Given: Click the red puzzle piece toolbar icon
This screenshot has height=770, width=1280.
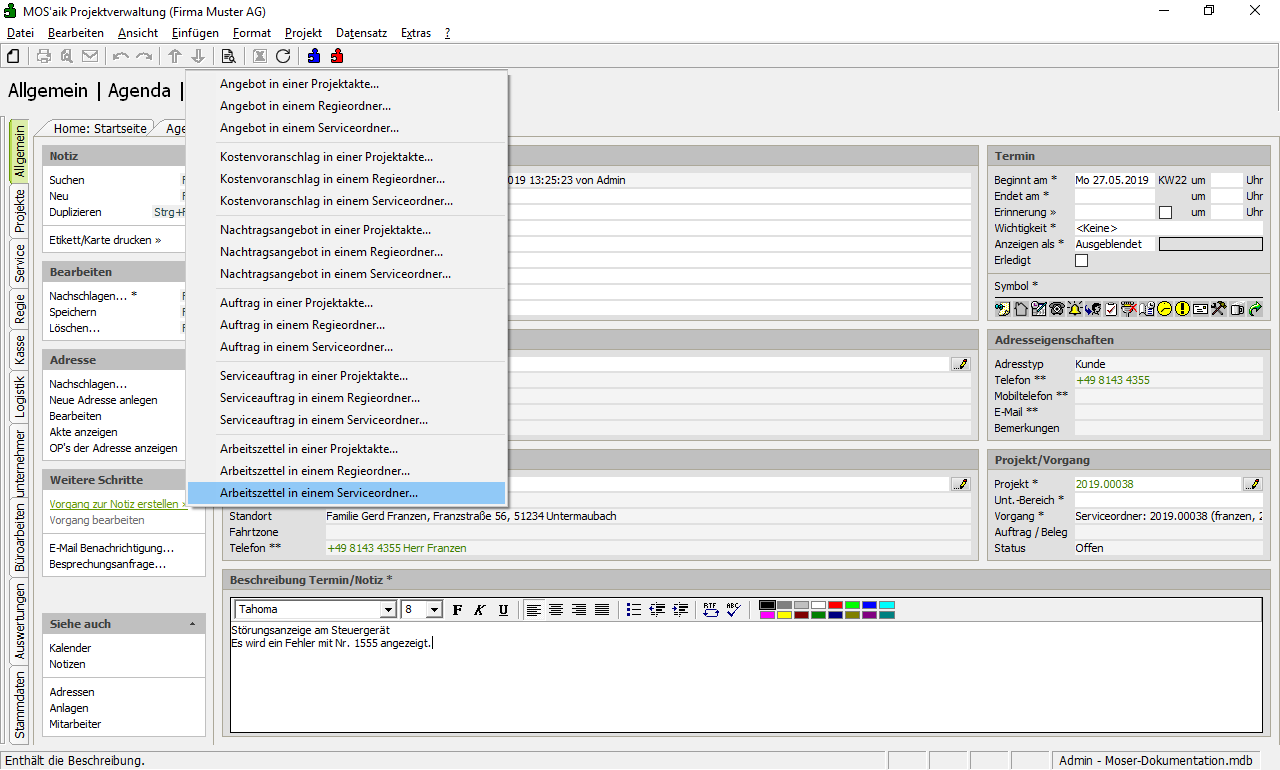Looking at the screenshot, I should (337, 56).
